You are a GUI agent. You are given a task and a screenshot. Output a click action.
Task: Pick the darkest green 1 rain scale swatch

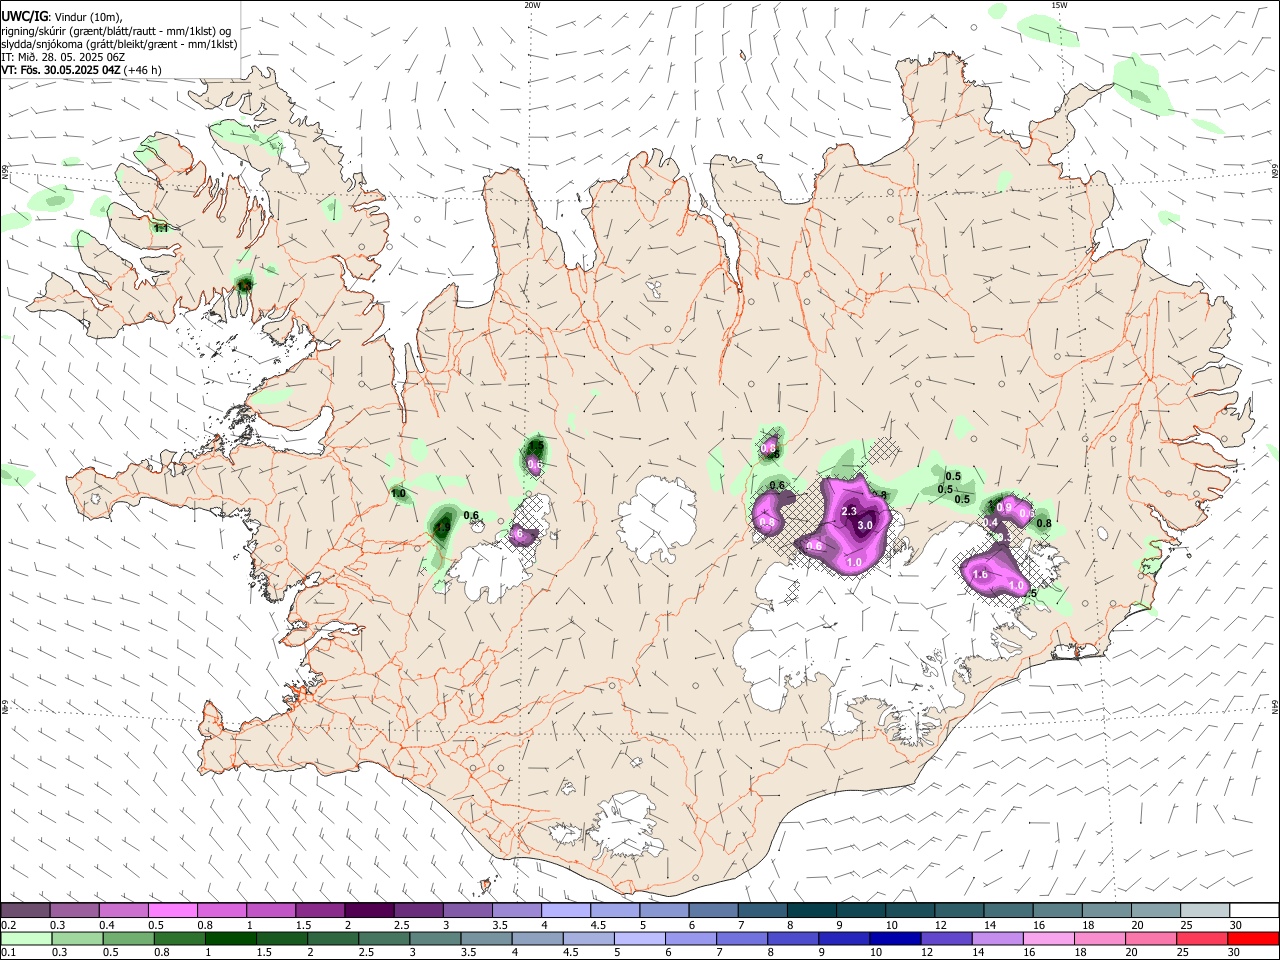tap(230, 938)
